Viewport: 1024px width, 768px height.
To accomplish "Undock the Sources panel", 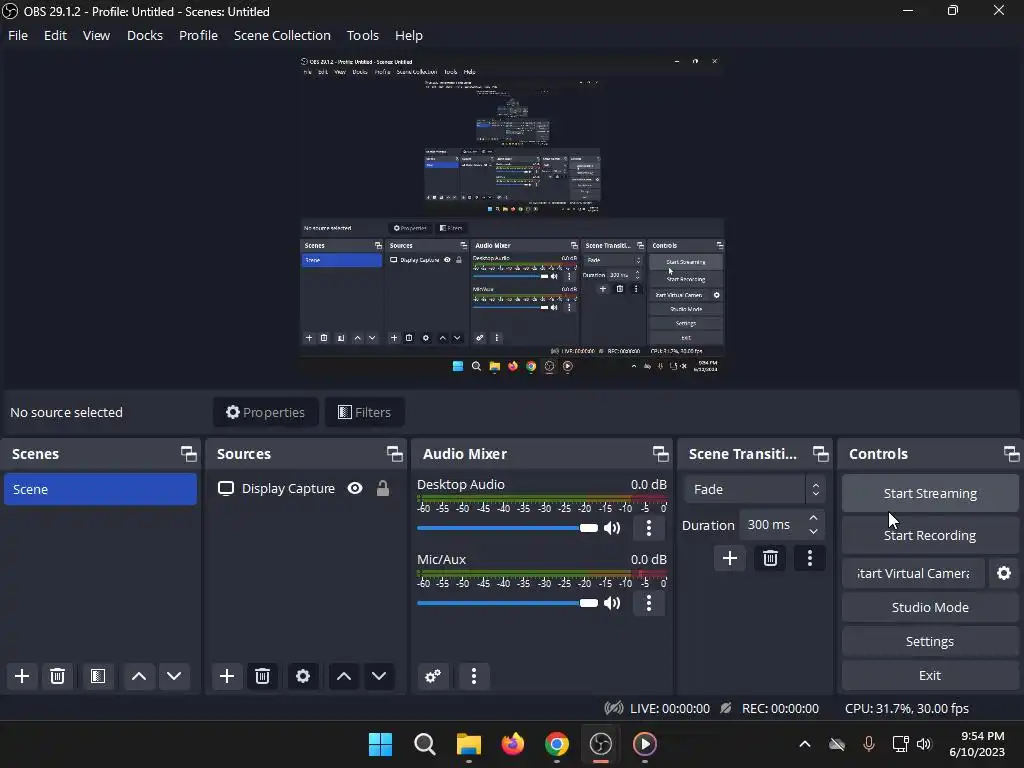I will point(394,454).
